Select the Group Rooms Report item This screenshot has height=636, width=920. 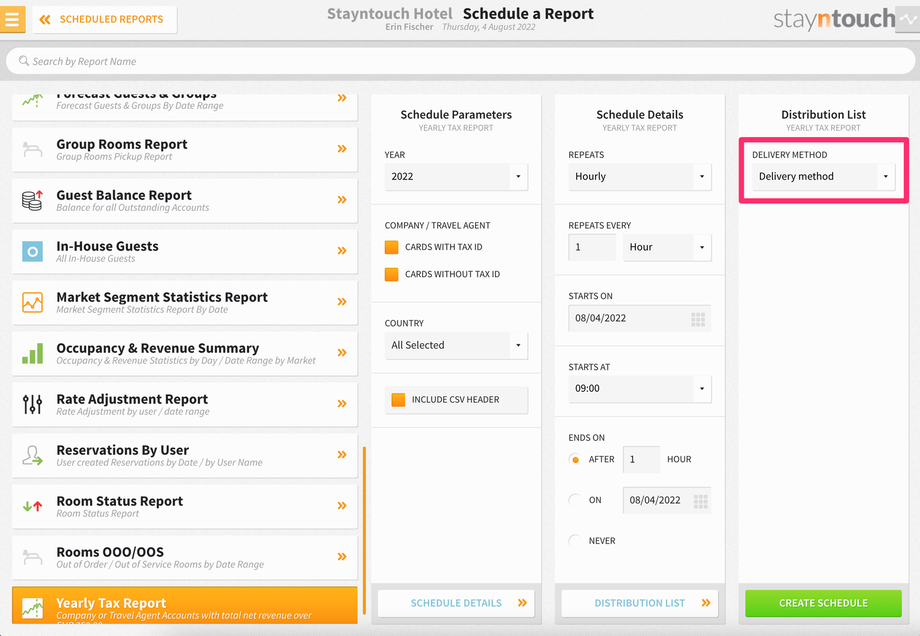pyautogui.click(x=185, y=150)
